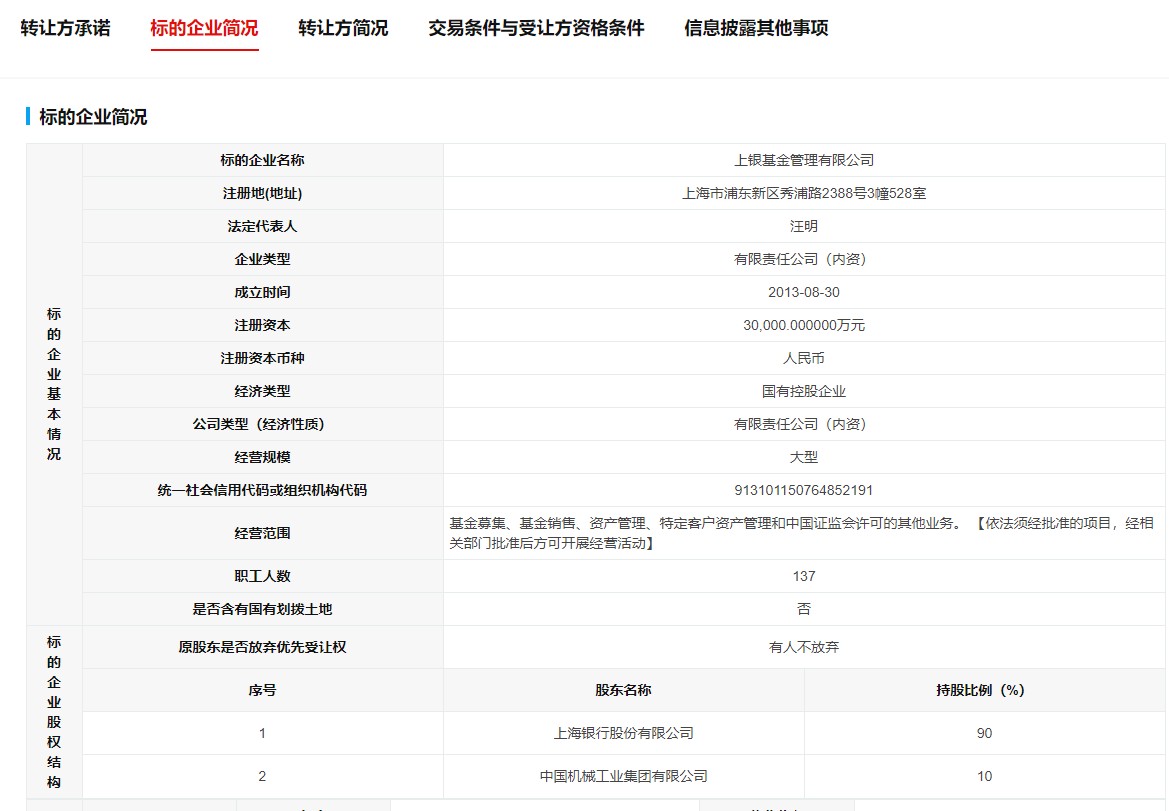Image resolution: width=1169 pixels, height=811 pixels.
Task: Click shareholding percentage 90
Action: (984, 733)
